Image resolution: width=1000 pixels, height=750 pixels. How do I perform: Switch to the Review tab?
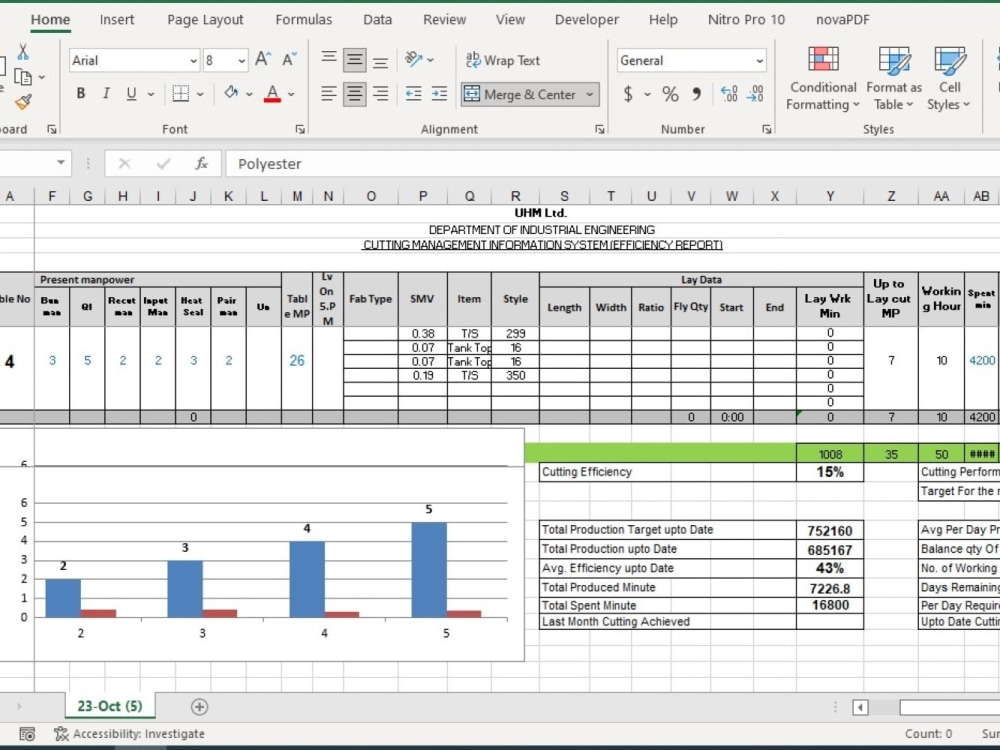445,20
